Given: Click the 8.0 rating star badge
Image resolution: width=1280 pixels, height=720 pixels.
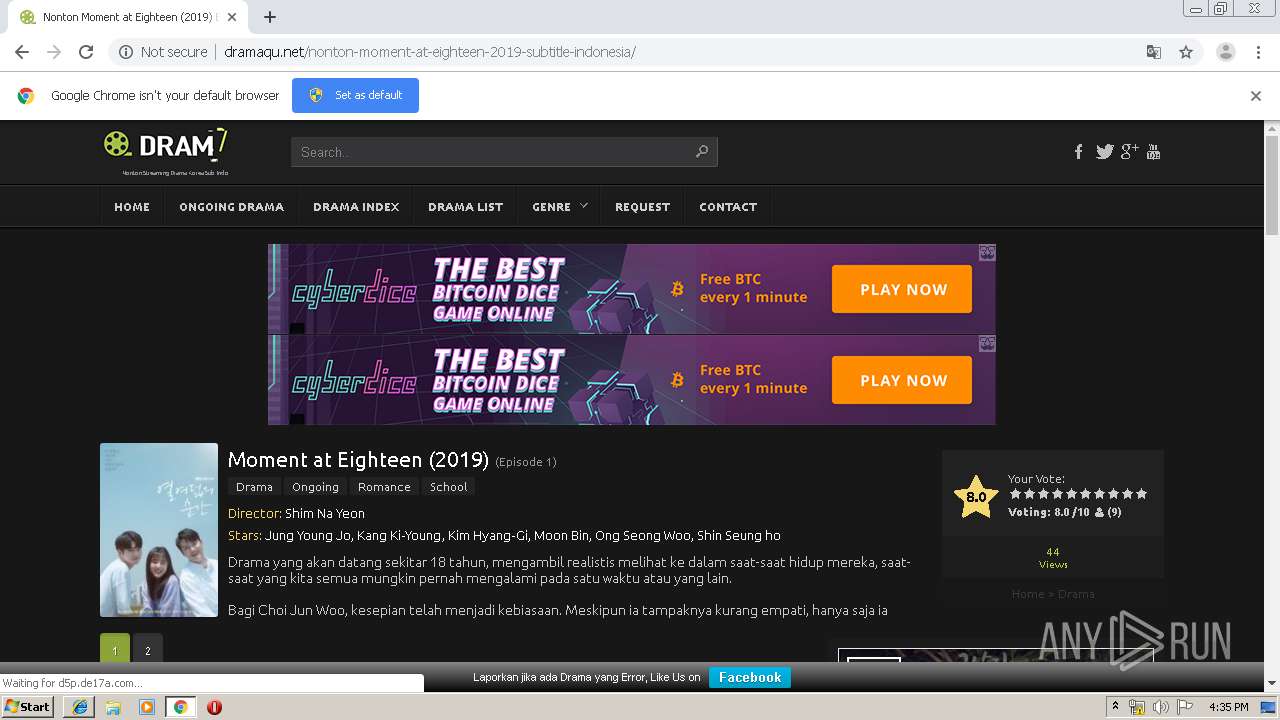Looking at the screenshot, I should [976, 497].
